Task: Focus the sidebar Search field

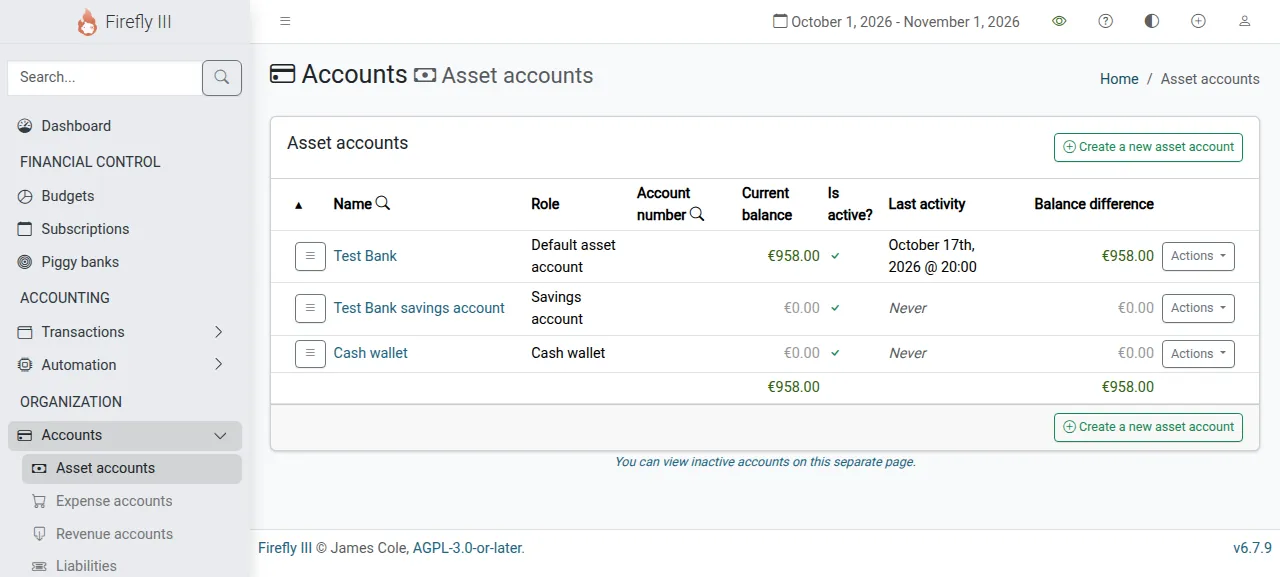Action: (x=104, y=78)
